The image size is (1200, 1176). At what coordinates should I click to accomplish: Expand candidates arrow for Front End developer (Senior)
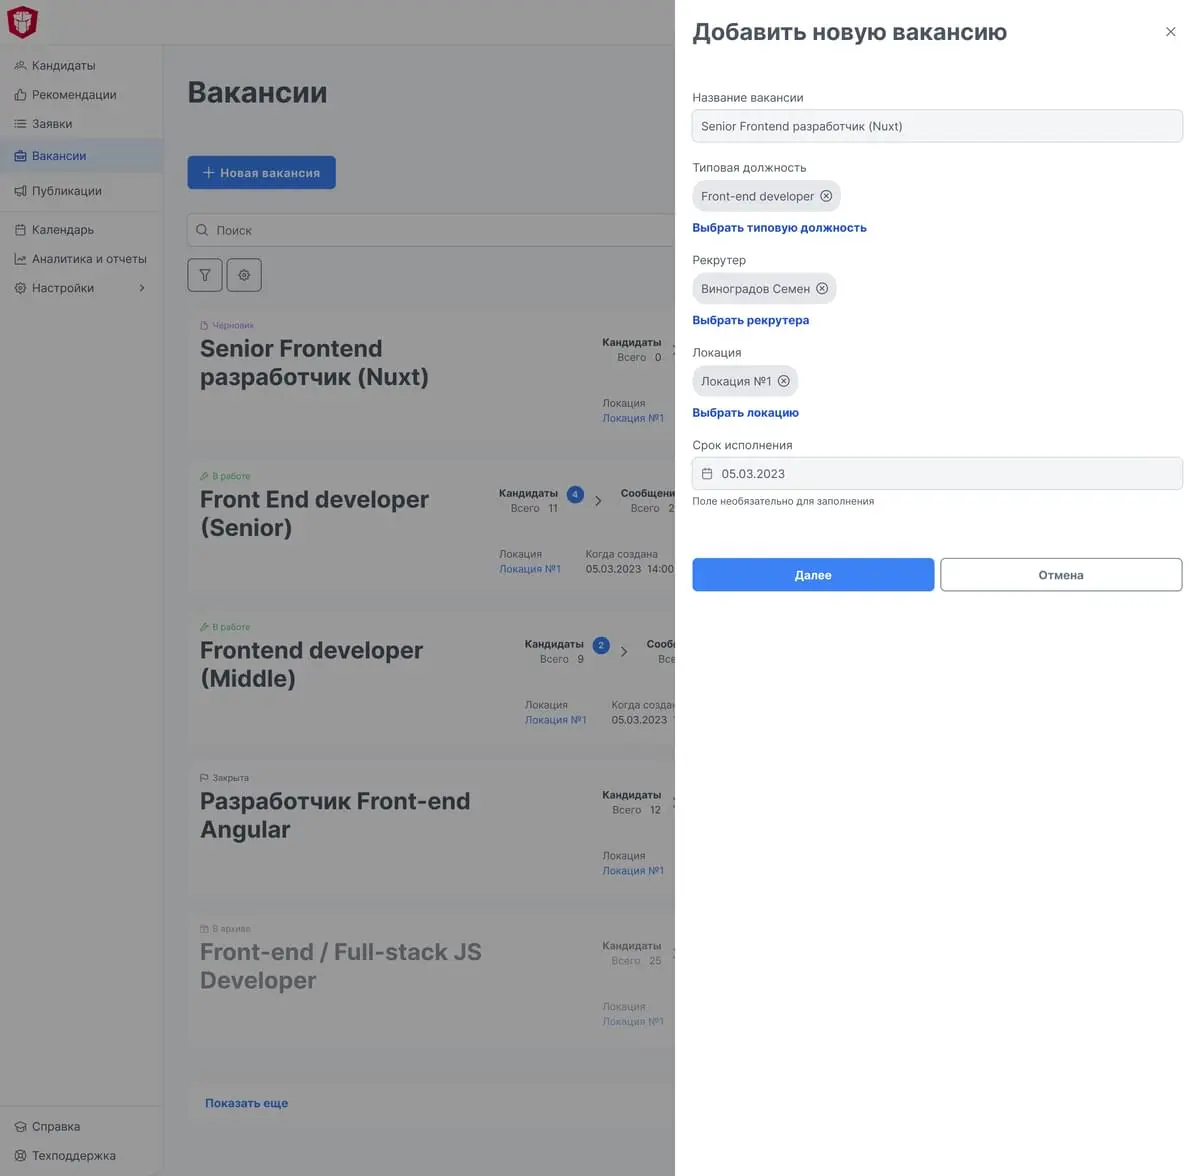point(598,501)
